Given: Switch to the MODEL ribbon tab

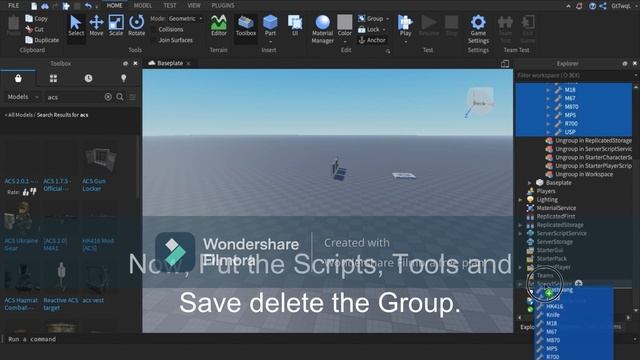Looking at the screenshot, I should click(142, 6).
